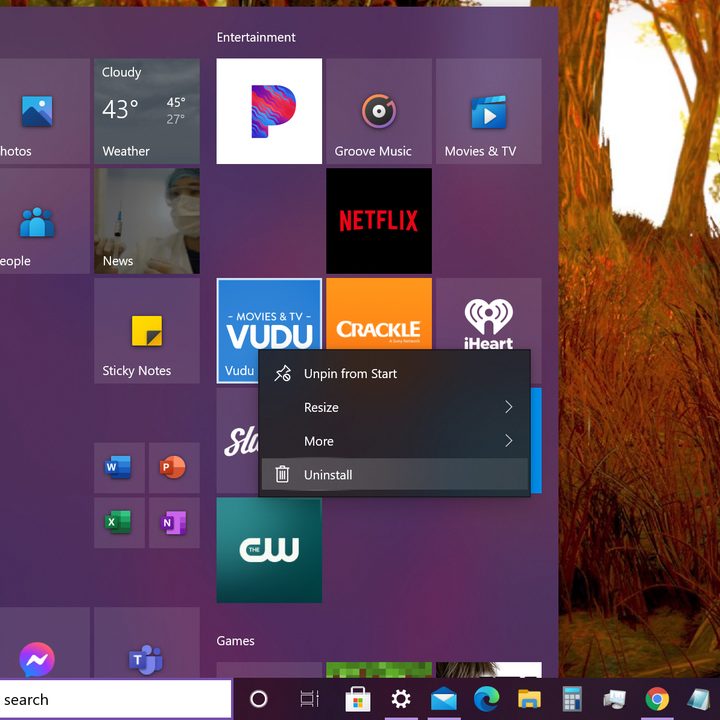Open Mail from the taskbar
The width and height of the screenshot is (720, 720).
click(x=444, y=699)
